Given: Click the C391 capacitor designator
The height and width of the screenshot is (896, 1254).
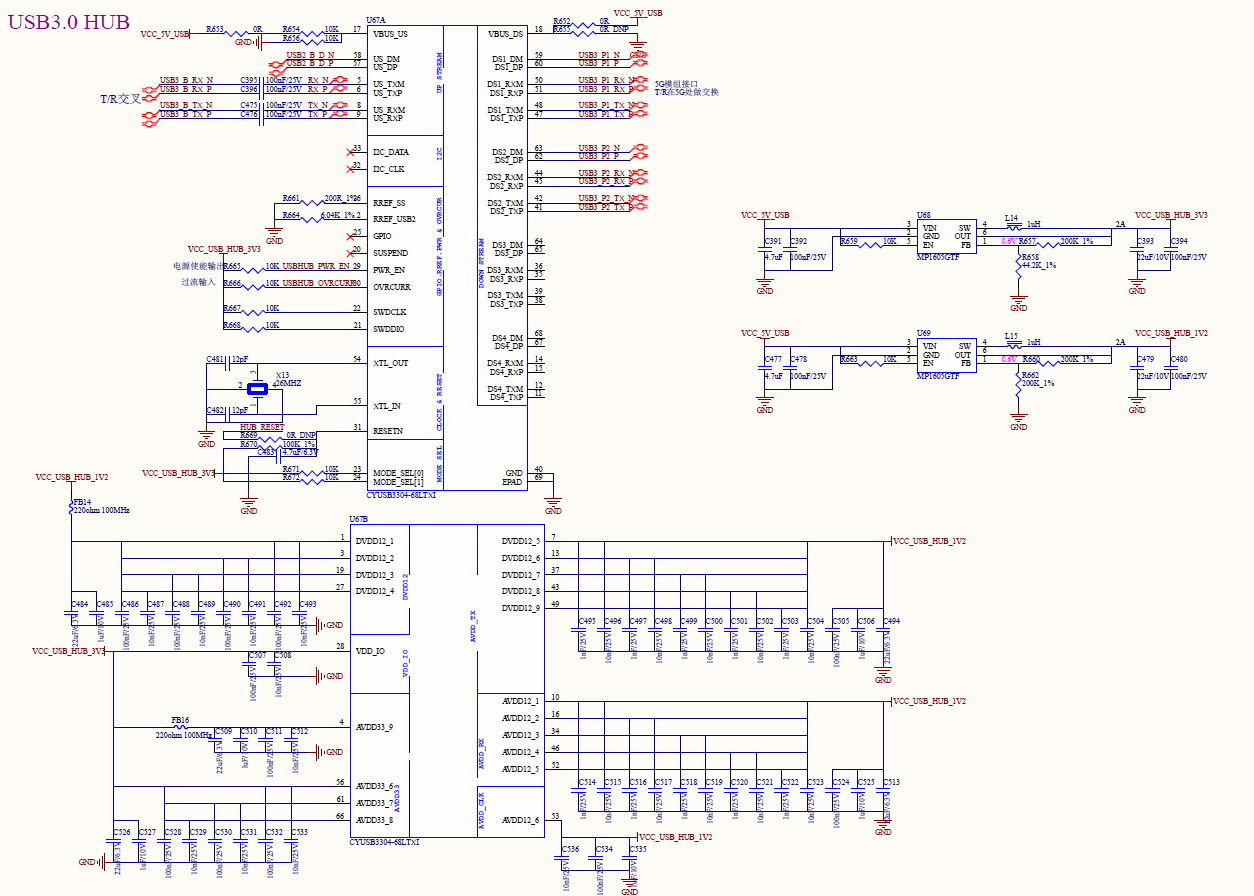Looking at the screenshot, I should pos(773,241).
